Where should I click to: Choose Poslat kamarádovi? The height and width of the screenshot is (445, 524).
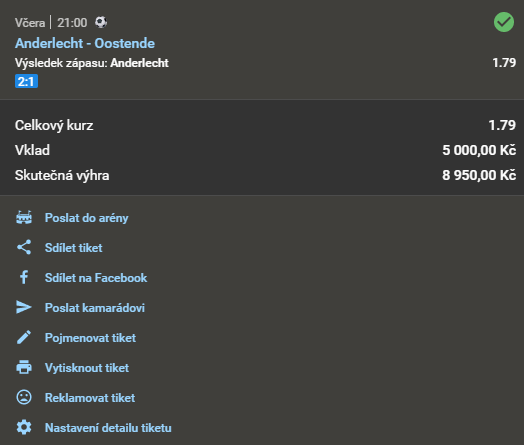click(95, 308)
